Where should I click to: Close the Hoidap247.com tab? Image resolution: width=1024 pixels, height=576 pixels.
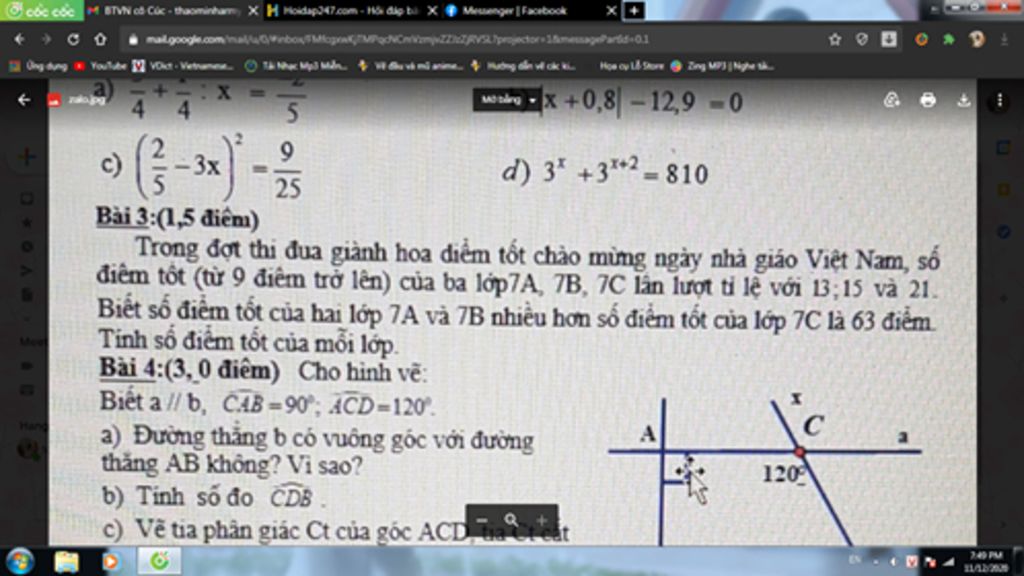pos(432,10)
